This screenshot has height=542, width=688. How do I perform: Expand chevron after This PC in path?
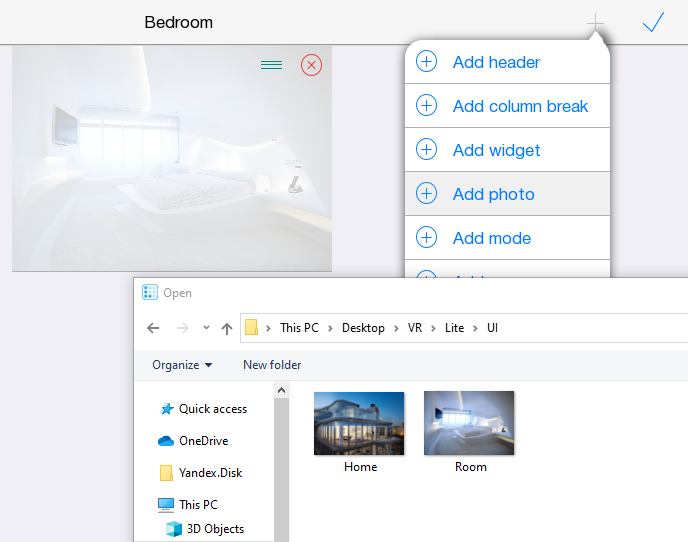click(x=330, y=328)
